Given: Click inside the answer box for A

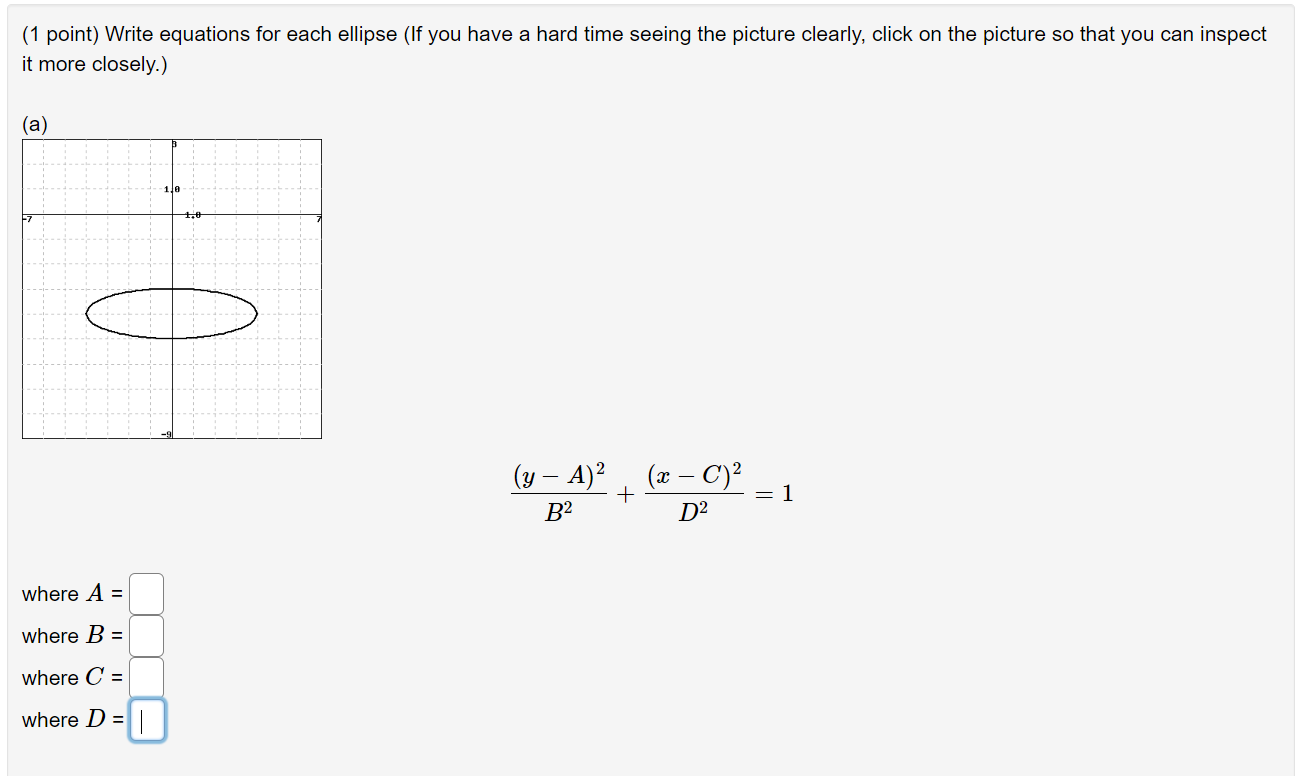Looking at the screenshot, I should click(148, 592).
